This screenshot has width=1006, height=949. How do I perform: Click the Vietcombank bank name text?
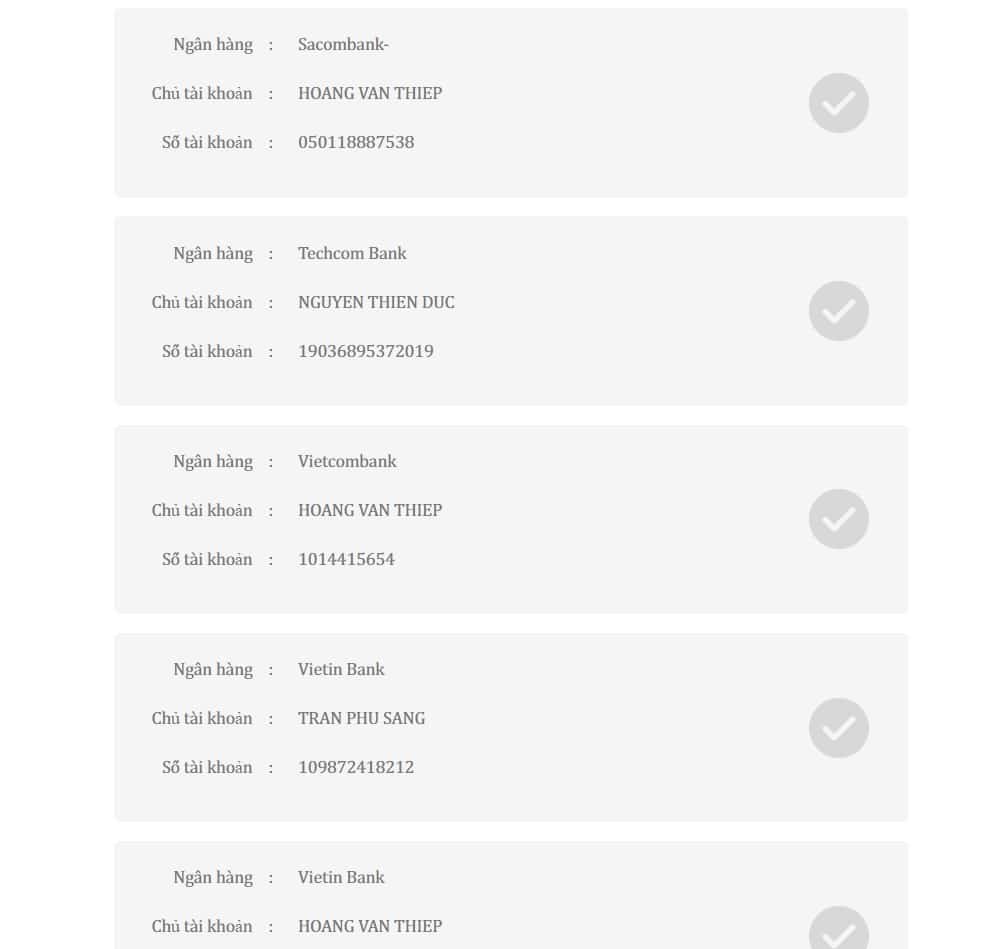pyautogui.click(x=347, y=461)
